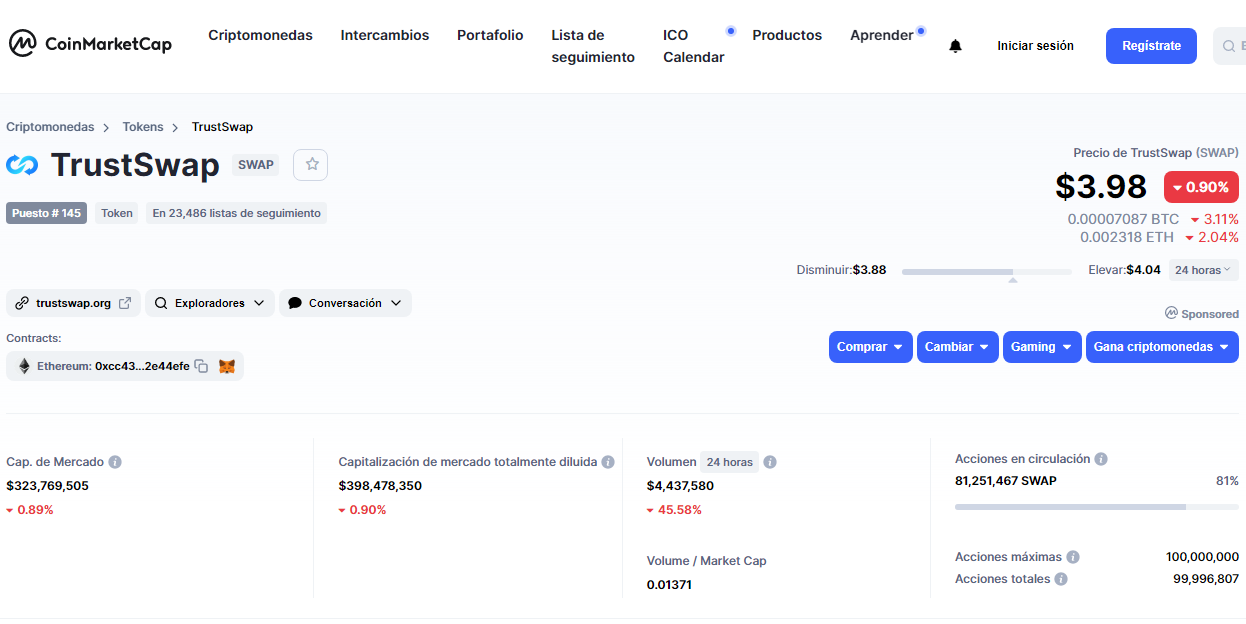Click info icon next to Cap. de Mercado
1246x624 pixels.
point(115,462)
